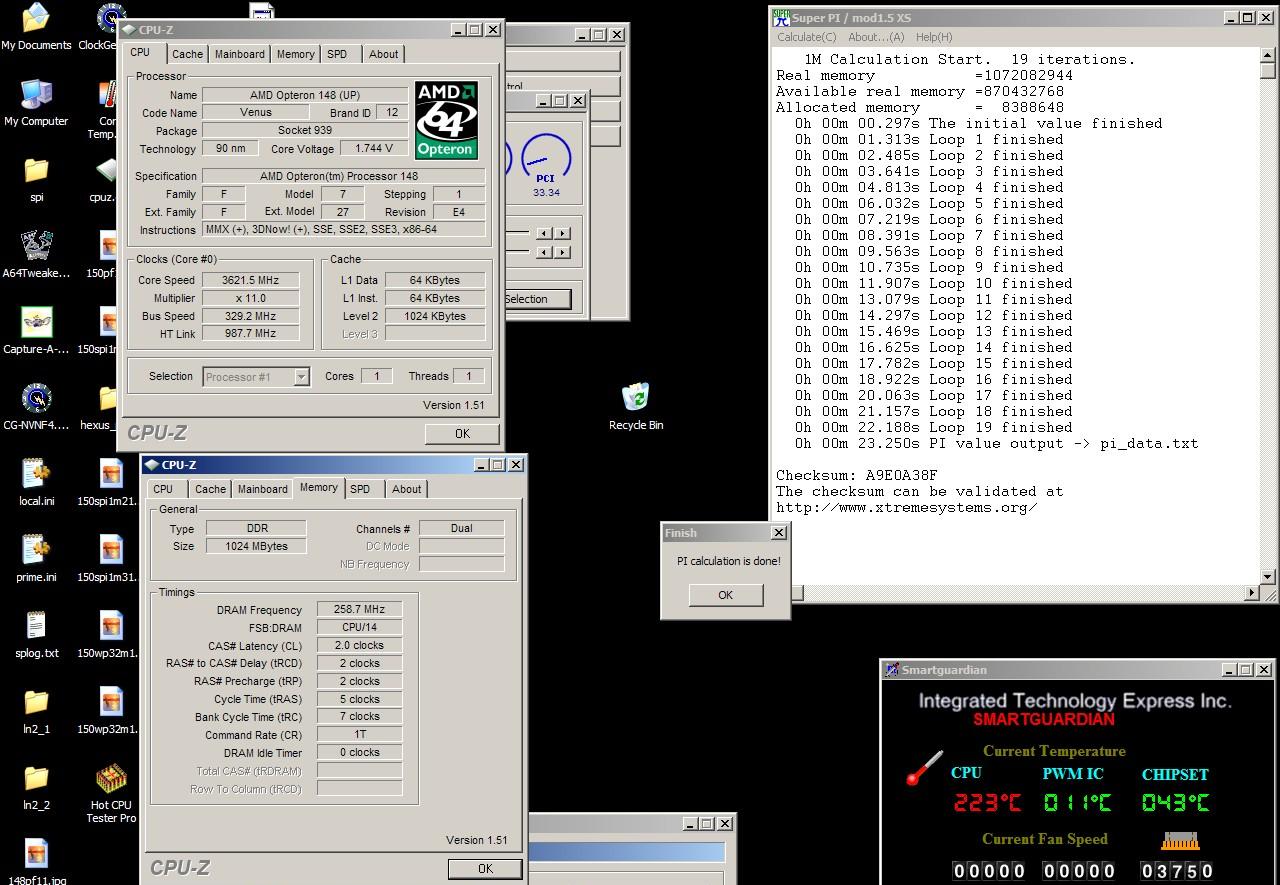Image resolution: width=1280 pixels, height=885 pixels.
Task: Click the xtremesystems.org URL in Super PI
Action: tap(907, 507)
